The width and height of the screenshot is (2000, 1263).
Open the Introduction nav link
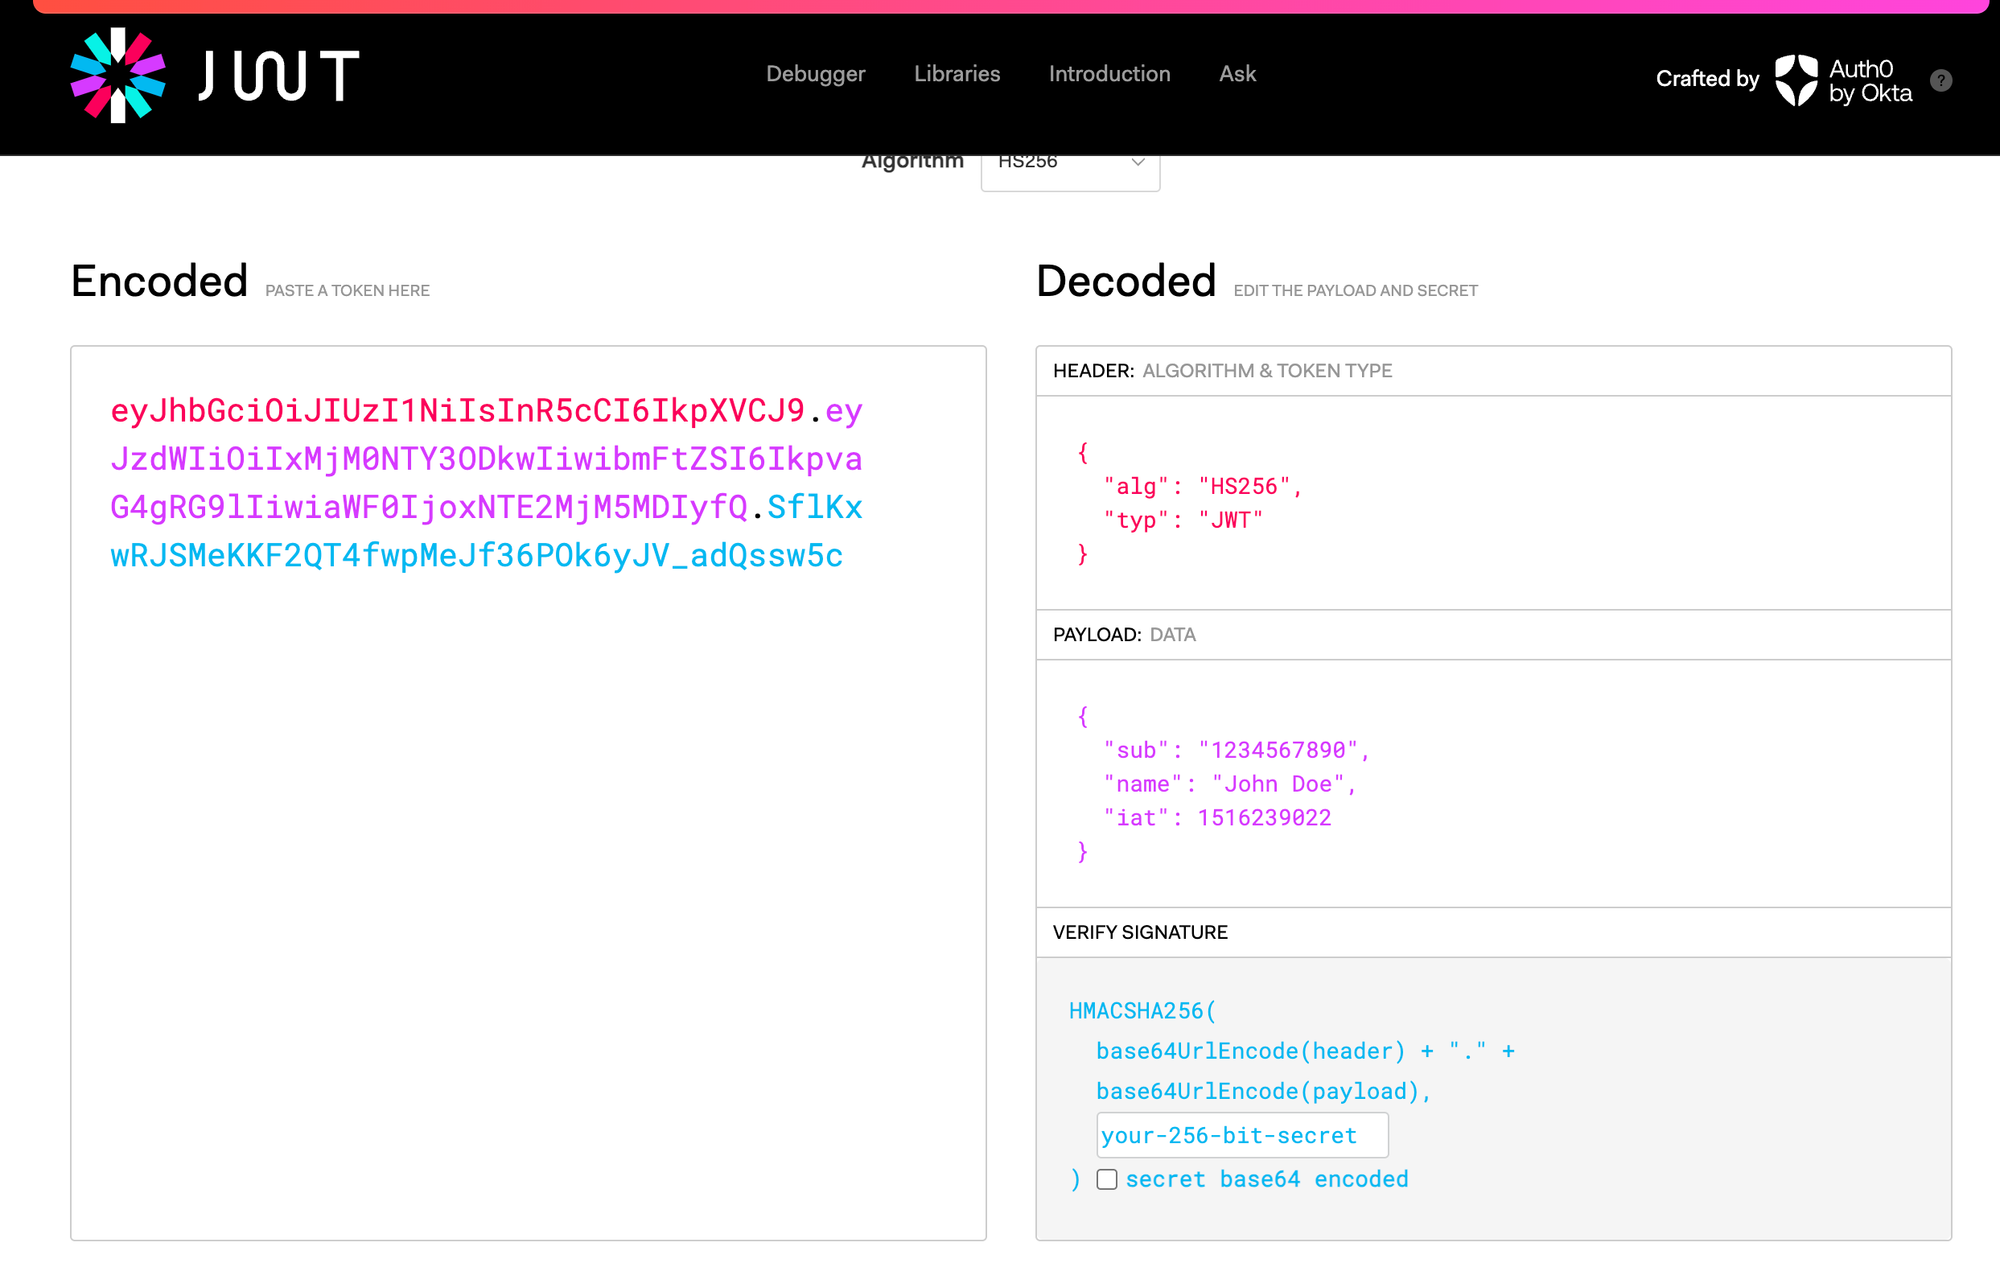pyautogui.click(x=1109, y=74)
